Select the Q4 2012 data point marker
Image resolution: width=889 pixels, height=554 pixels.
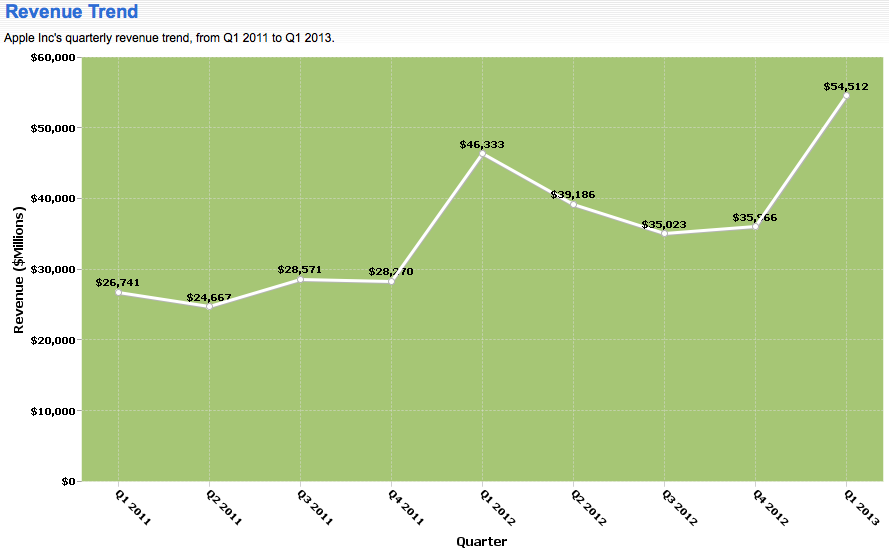pyautogui.click(x=755, y=227)
